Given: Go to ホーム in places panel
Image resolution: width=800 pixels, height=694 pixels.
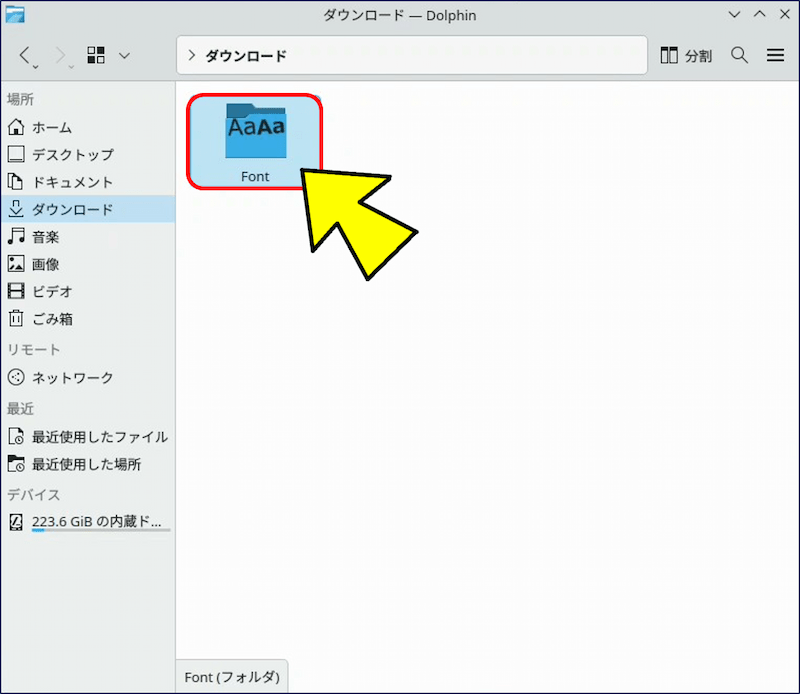Looking at the screenshot, I should coord(51,127).
